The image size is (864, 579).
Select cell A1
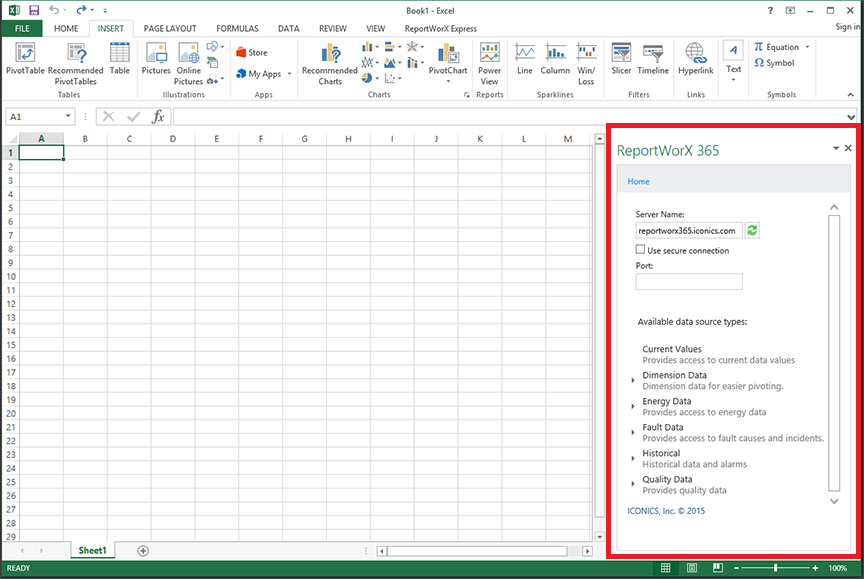(x=41, y=153)
